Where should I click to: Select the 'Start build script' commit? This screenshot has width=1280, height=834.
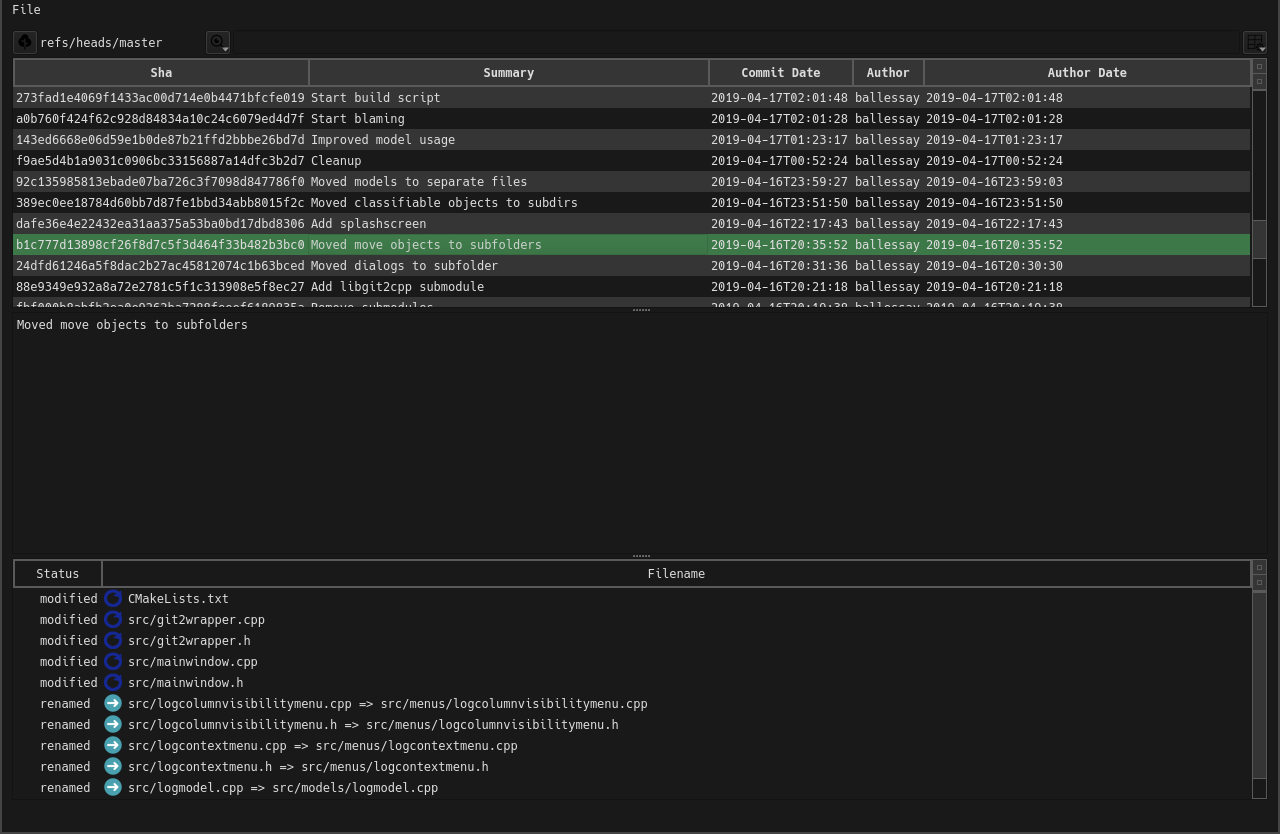coord(632,98)
